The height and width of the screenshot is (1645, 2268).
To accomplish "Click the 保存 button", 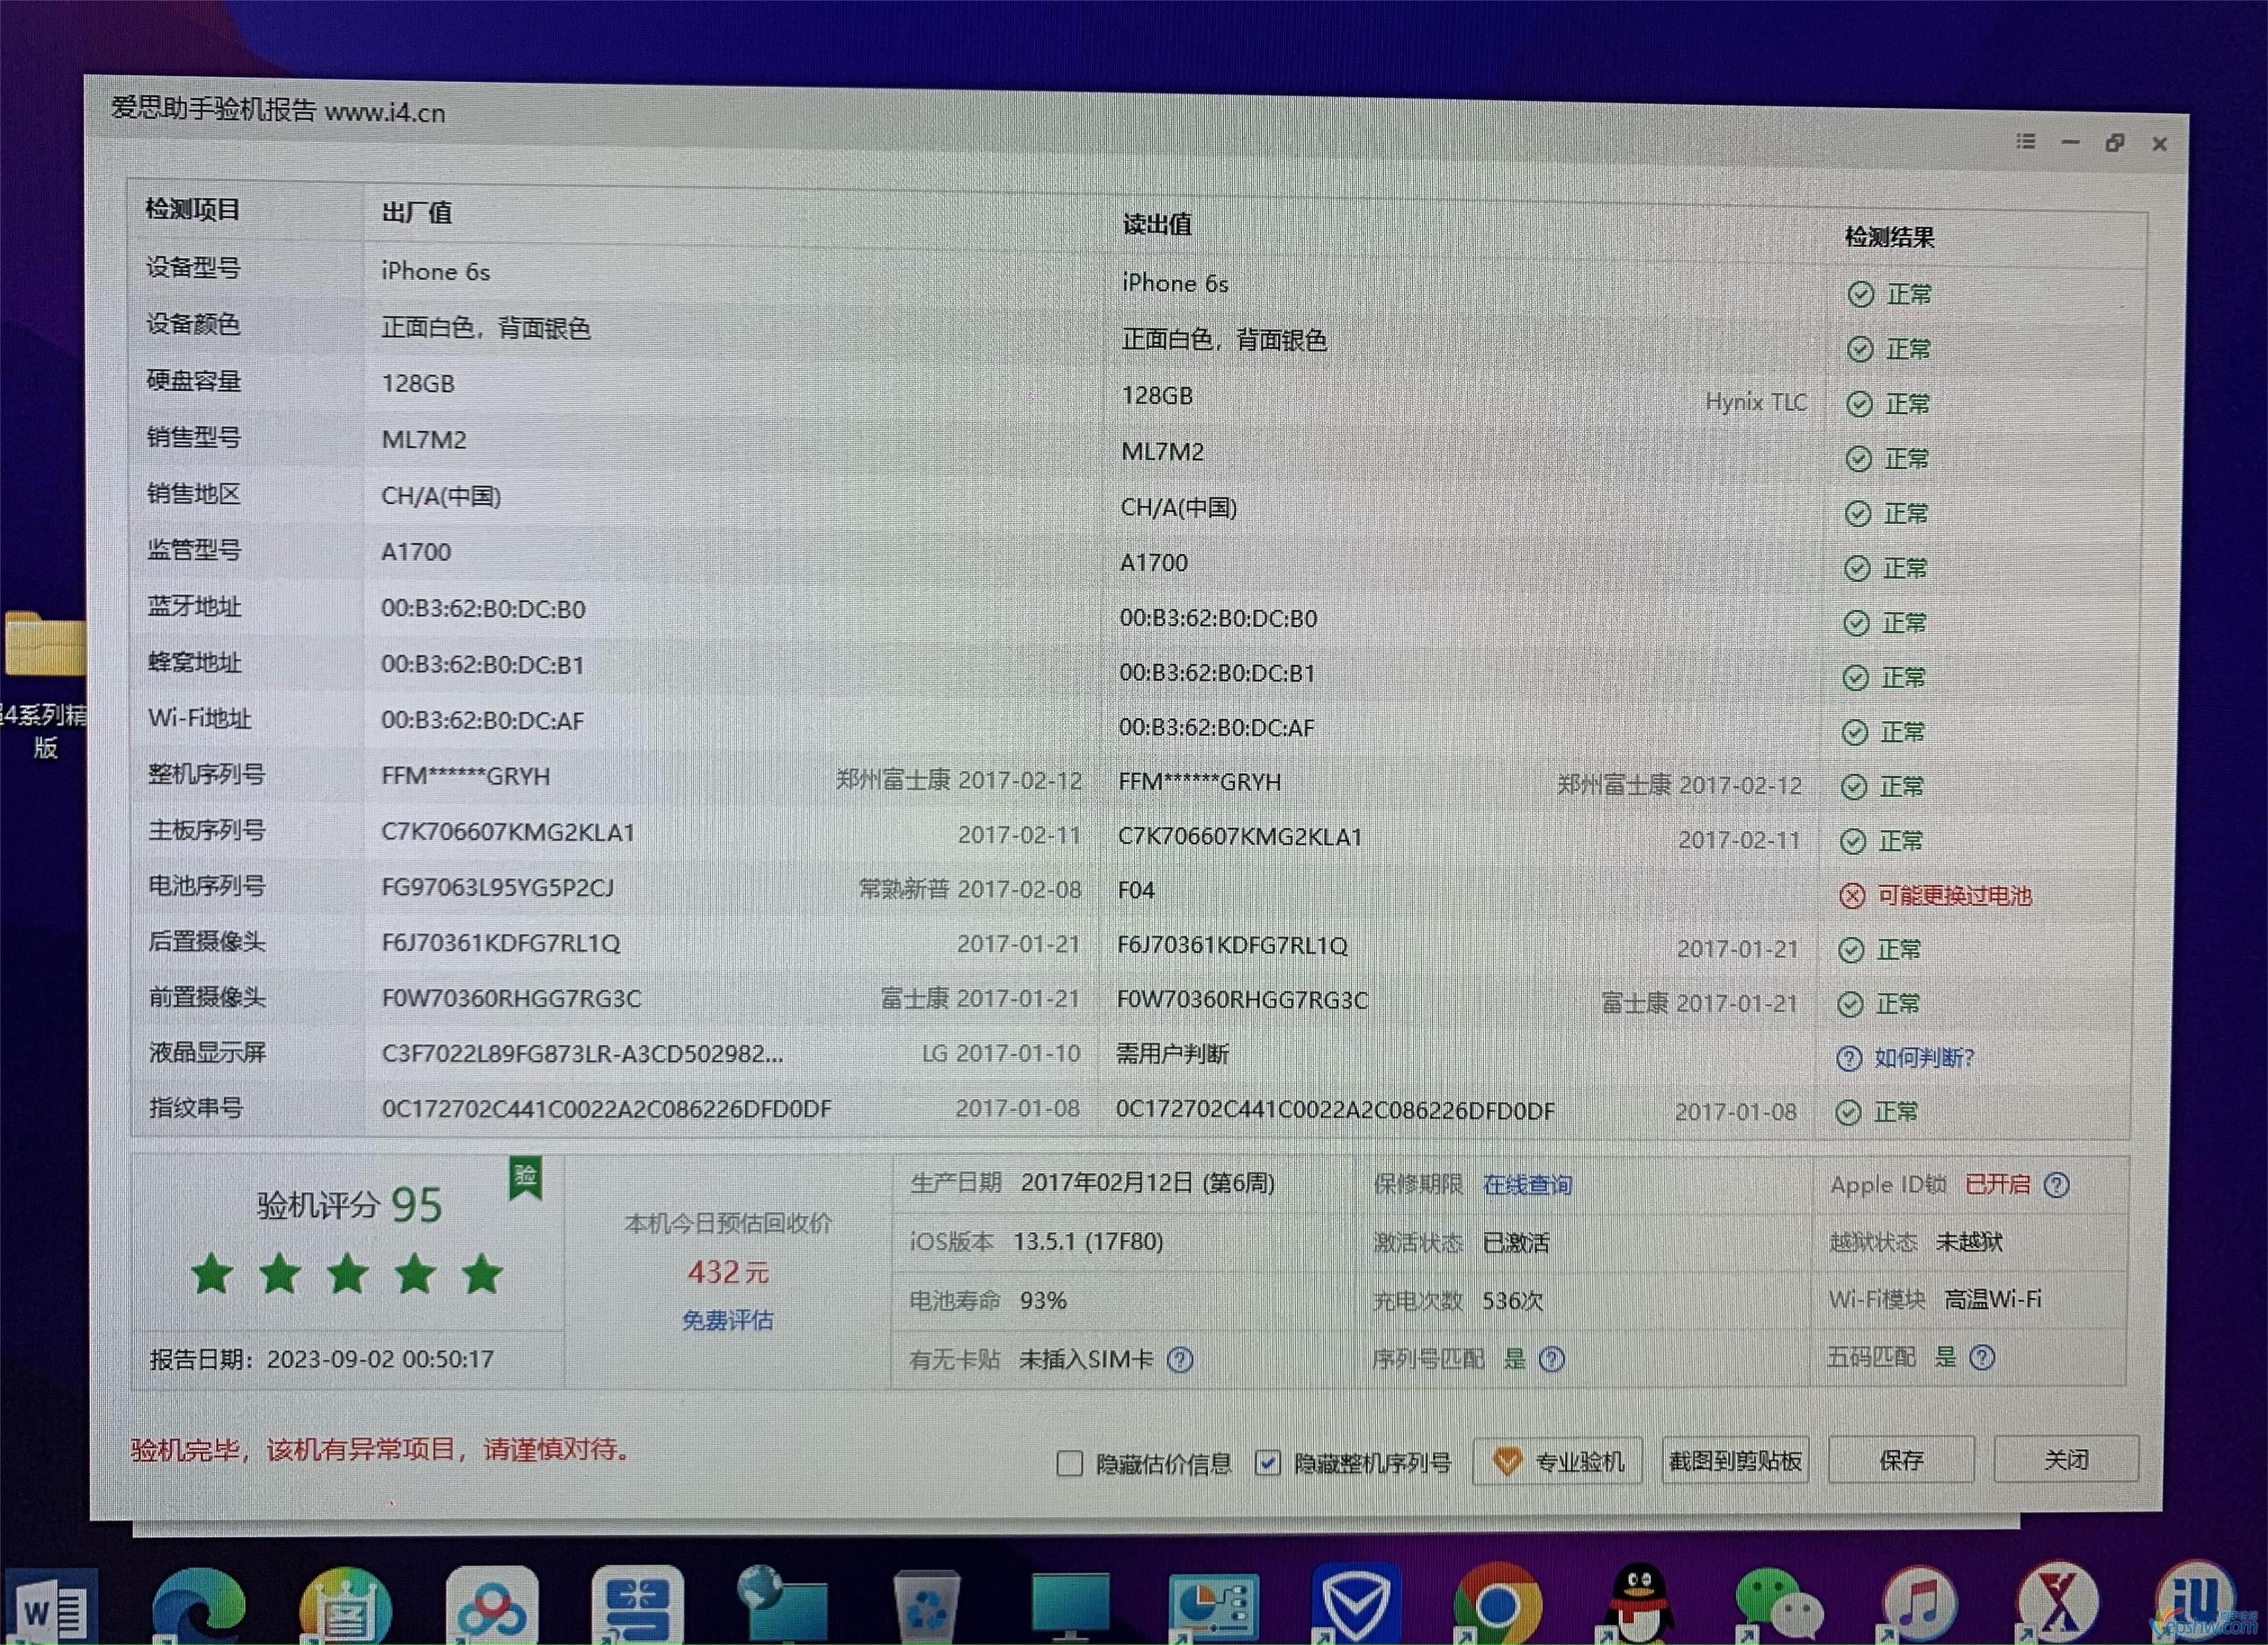I will [x=1901, y=1460].
